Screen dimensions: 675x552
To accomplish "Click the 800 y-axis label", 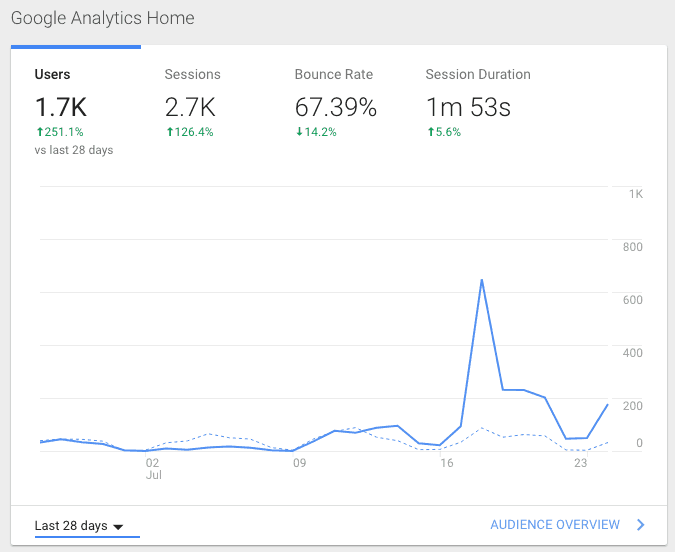I will (x=632, y=247).
